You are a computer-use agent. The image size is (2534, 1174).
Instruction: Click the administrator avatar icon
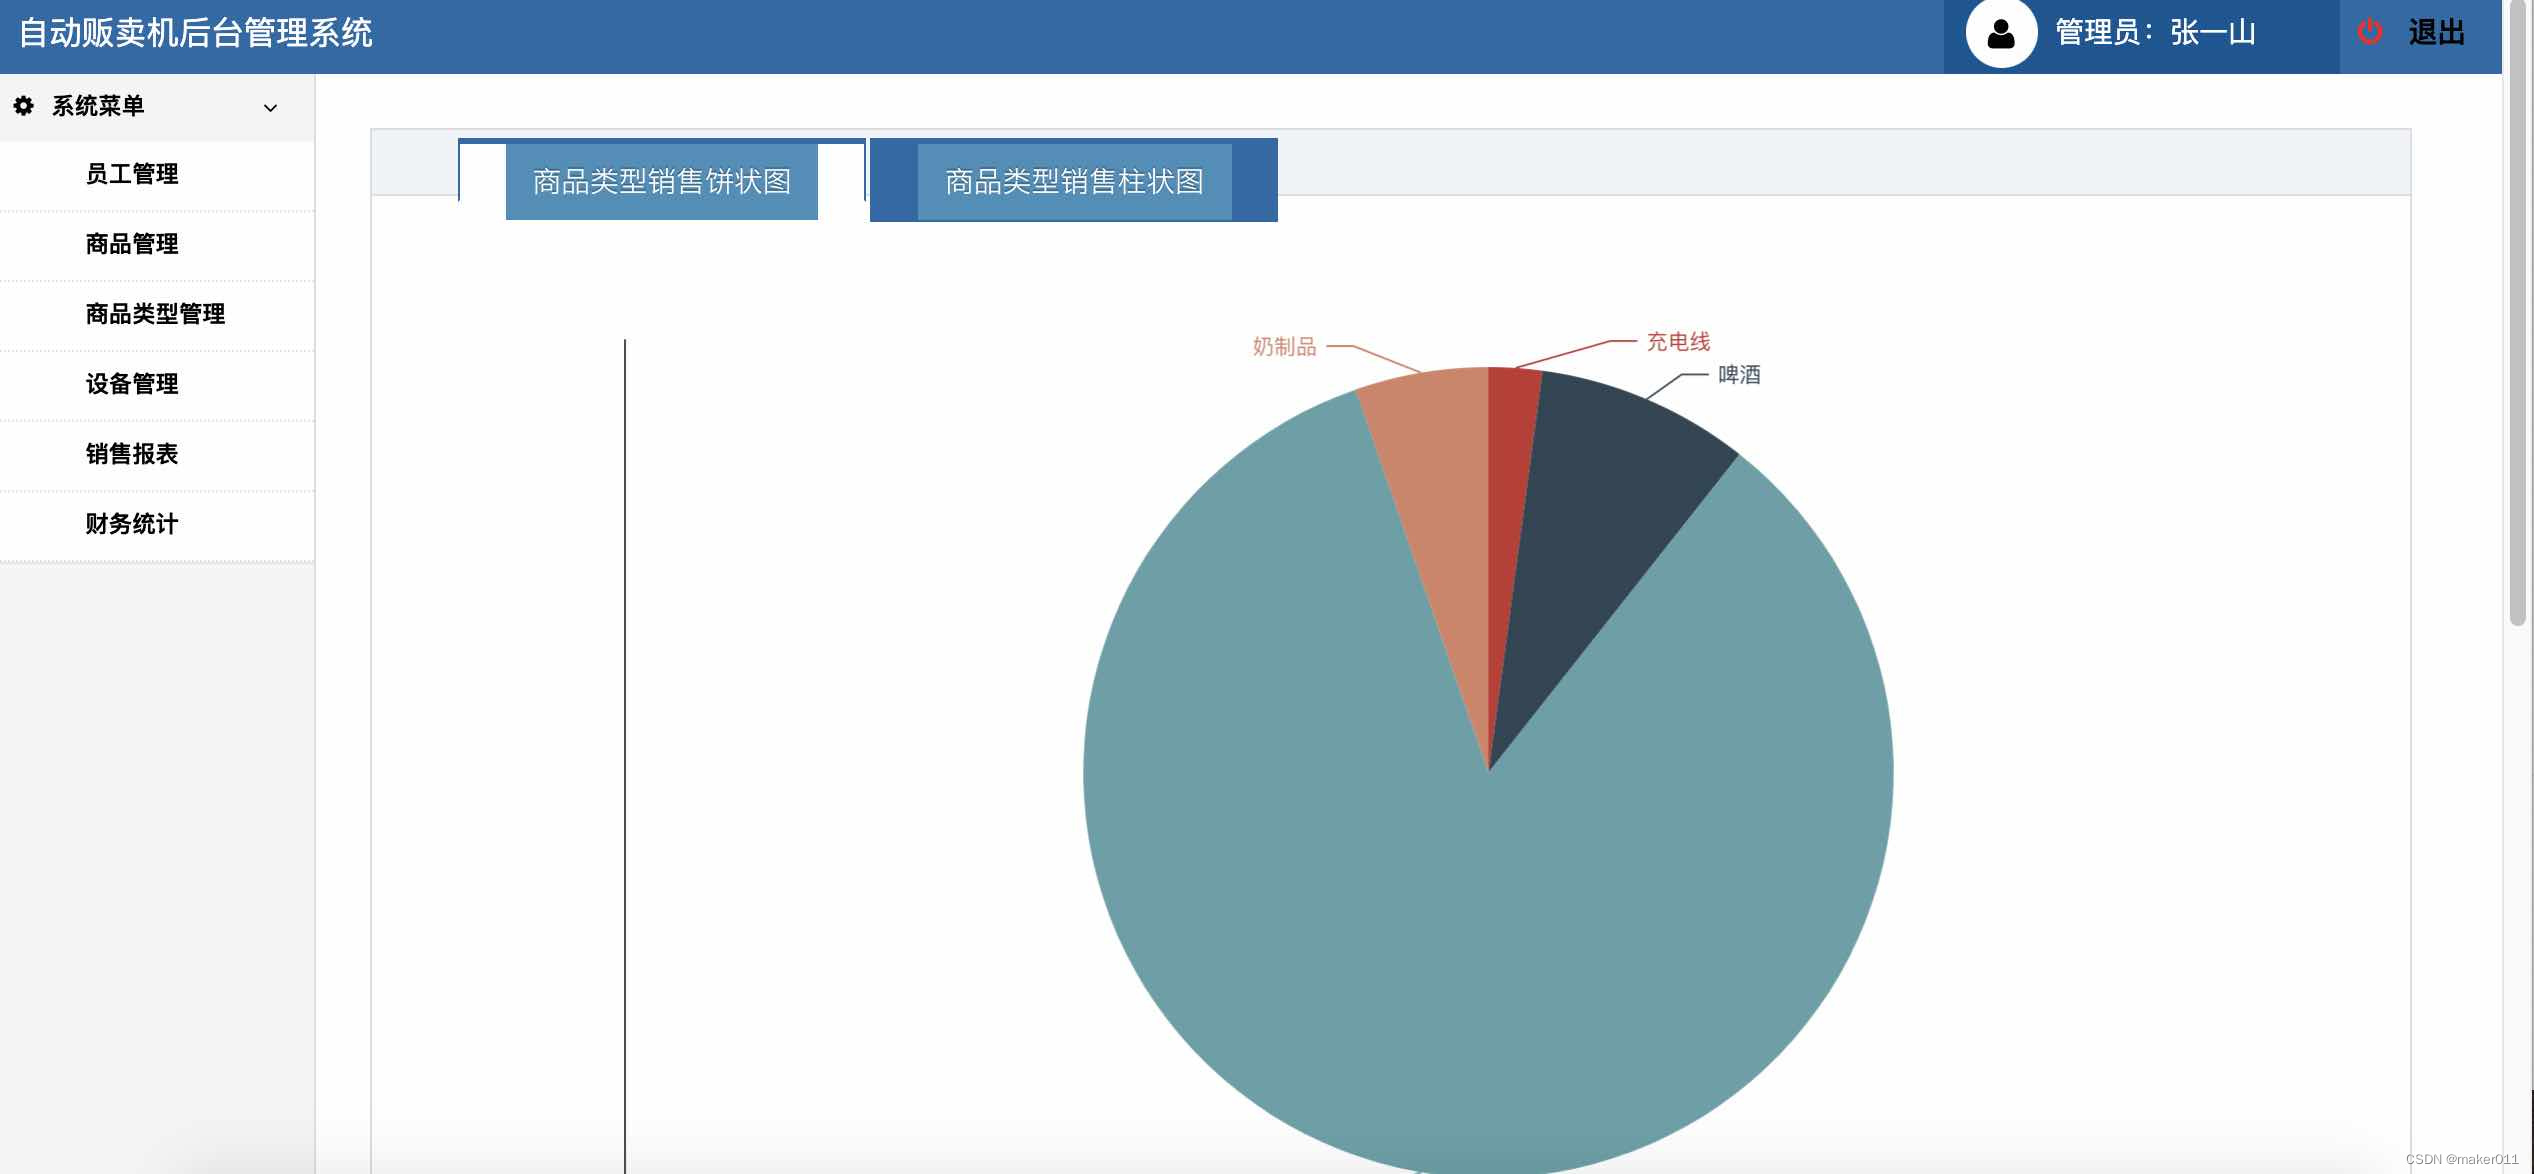(2000, 34)
